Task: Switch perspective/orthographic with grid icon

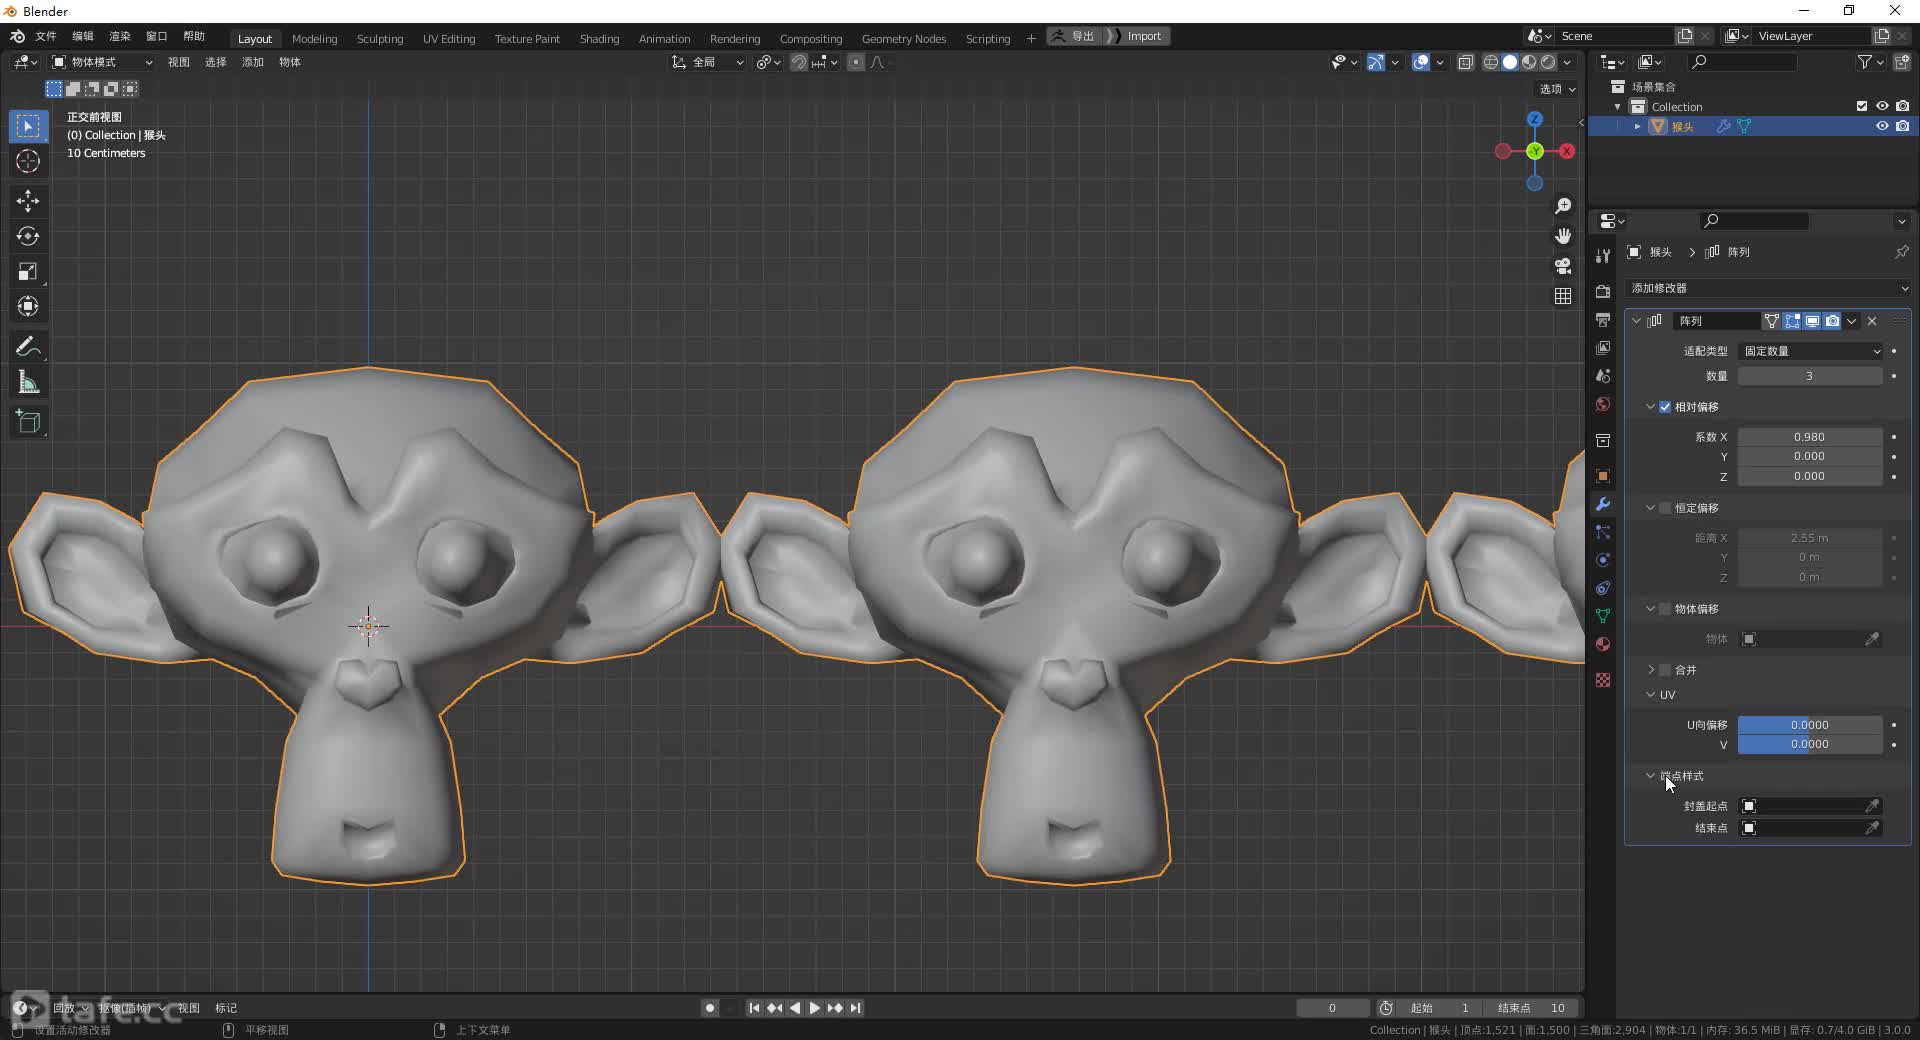Action: point(1563,296)
